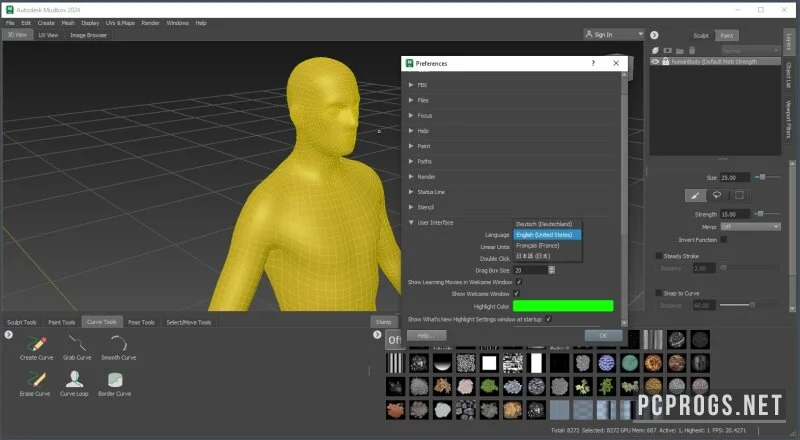Choose the brush stroke selection mode icon
800x440 pixels.
coord(695,195)
